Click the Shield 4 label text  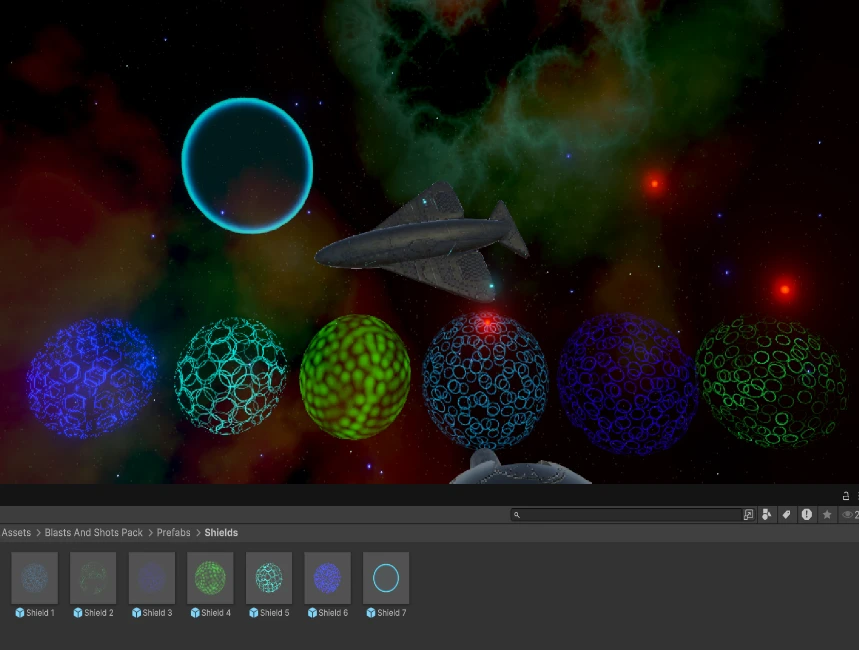[216, 613]
